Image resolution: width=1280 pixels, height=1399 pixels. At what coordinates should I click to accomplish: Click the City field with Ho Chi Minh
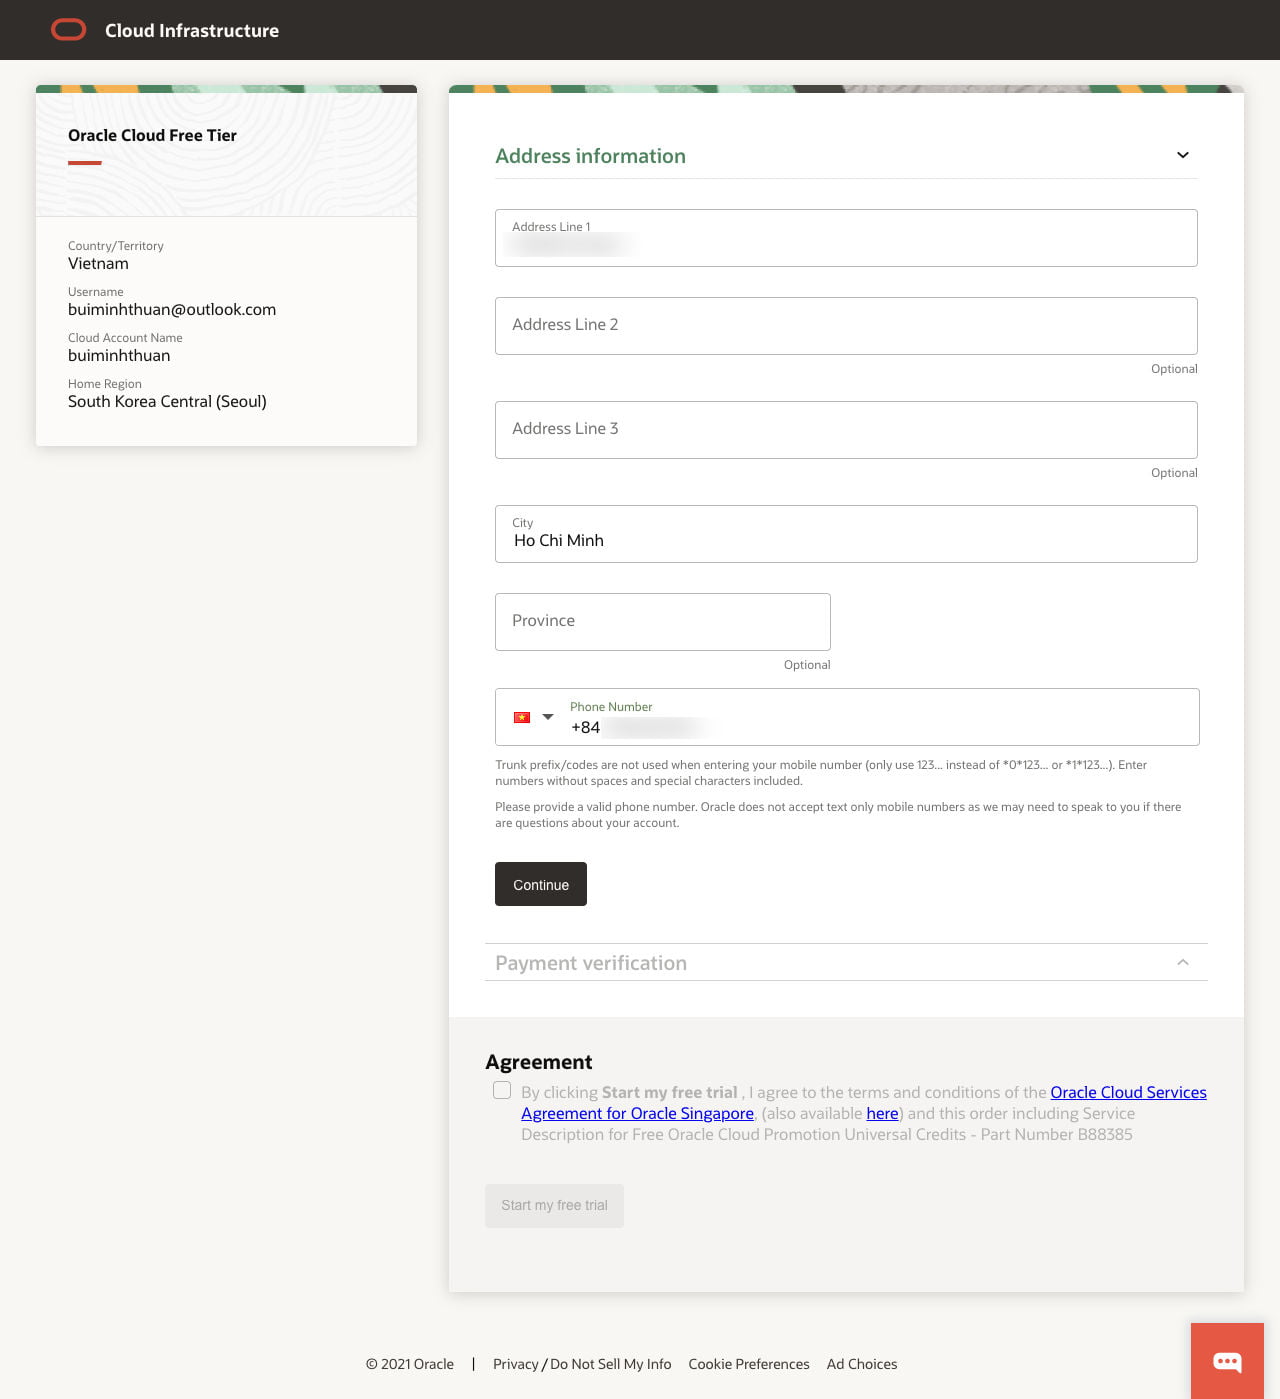click(846, 534)
